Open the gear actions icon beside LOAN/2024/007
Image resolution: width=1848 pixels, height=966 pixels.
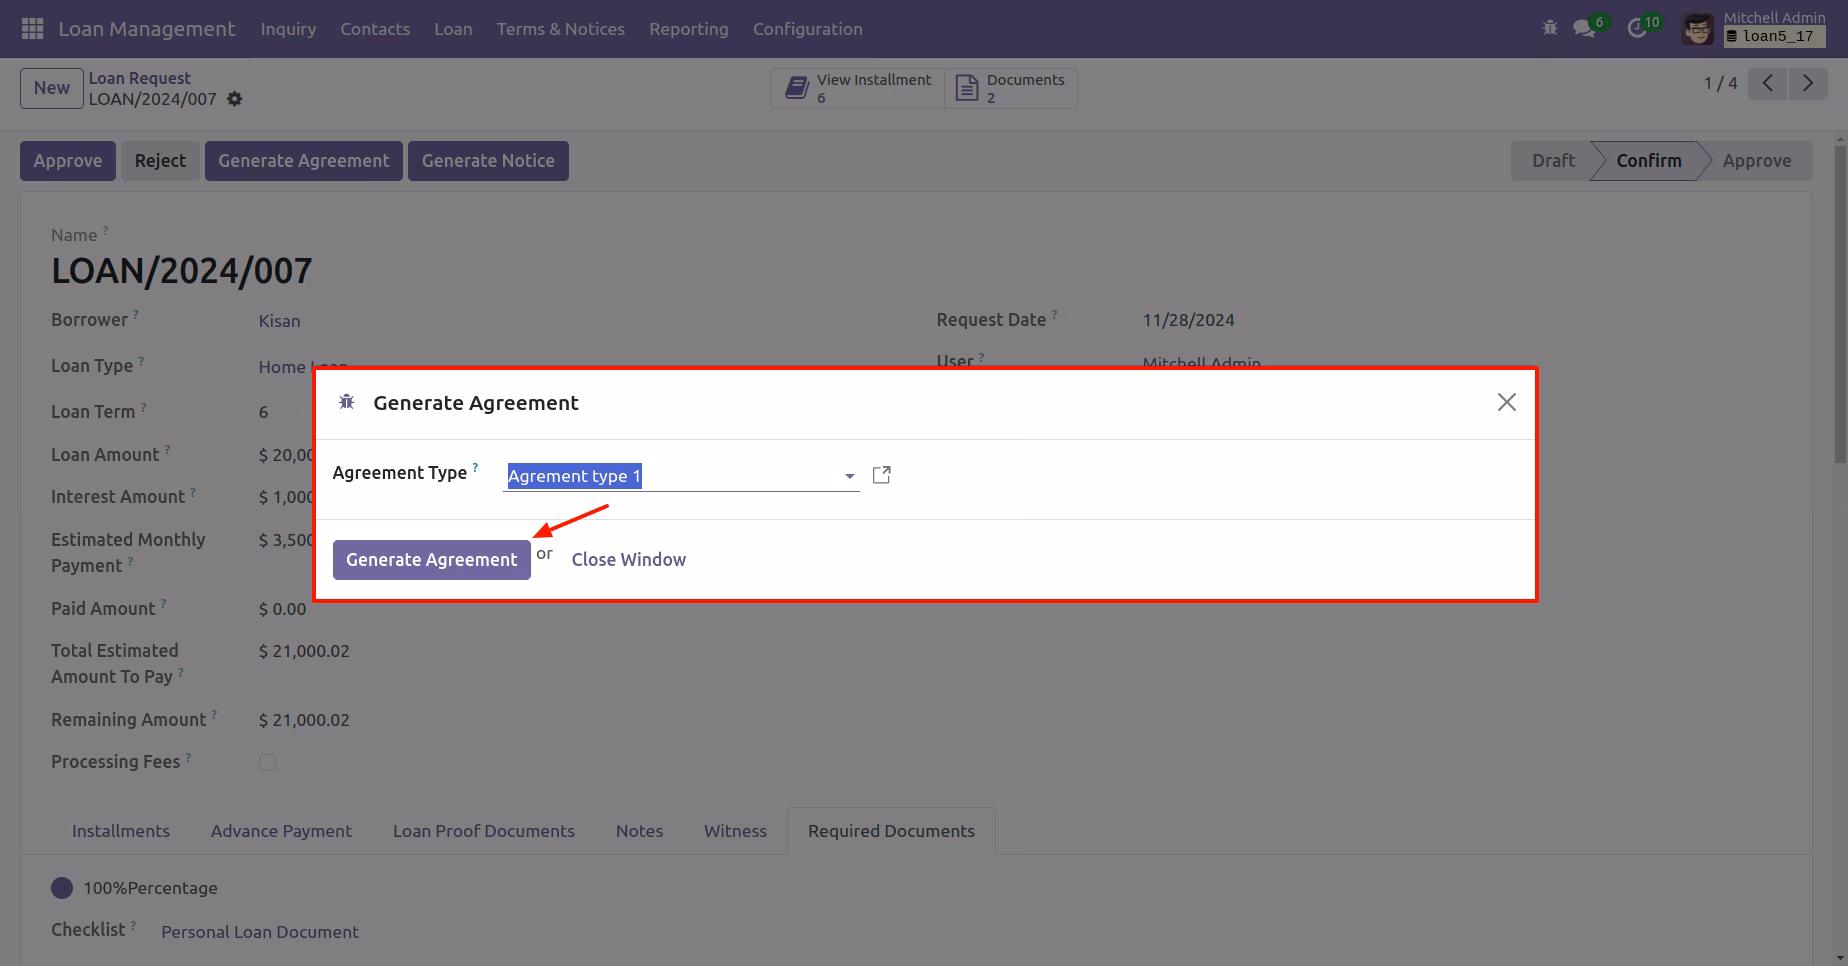234,99
